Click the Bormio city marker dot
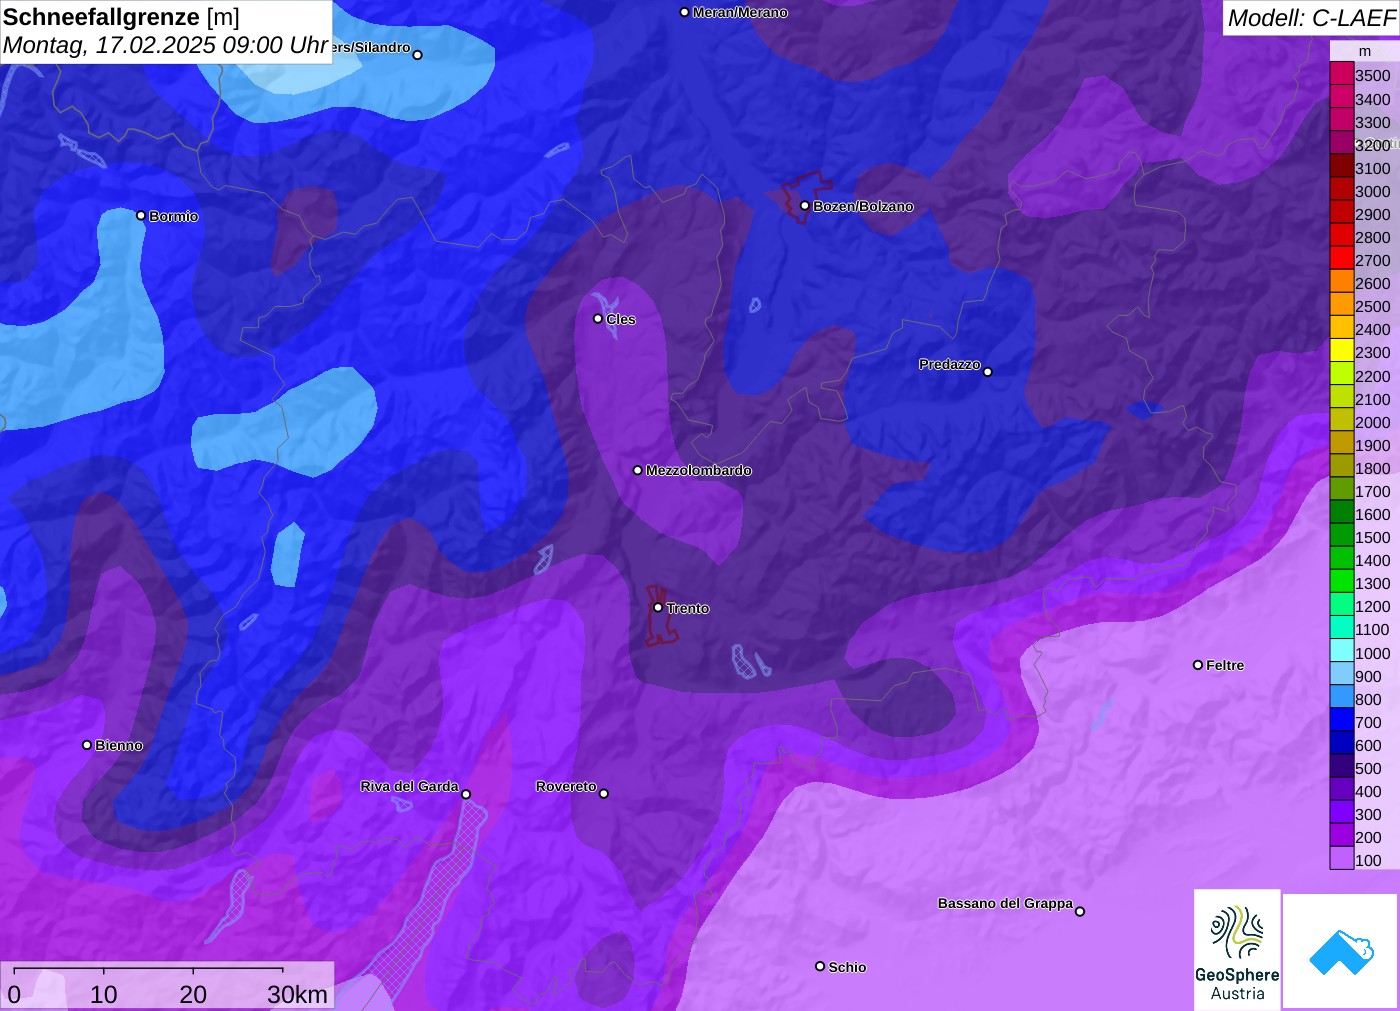Viewport: 1400px width, 1011px height. click(x=141, y=215)
